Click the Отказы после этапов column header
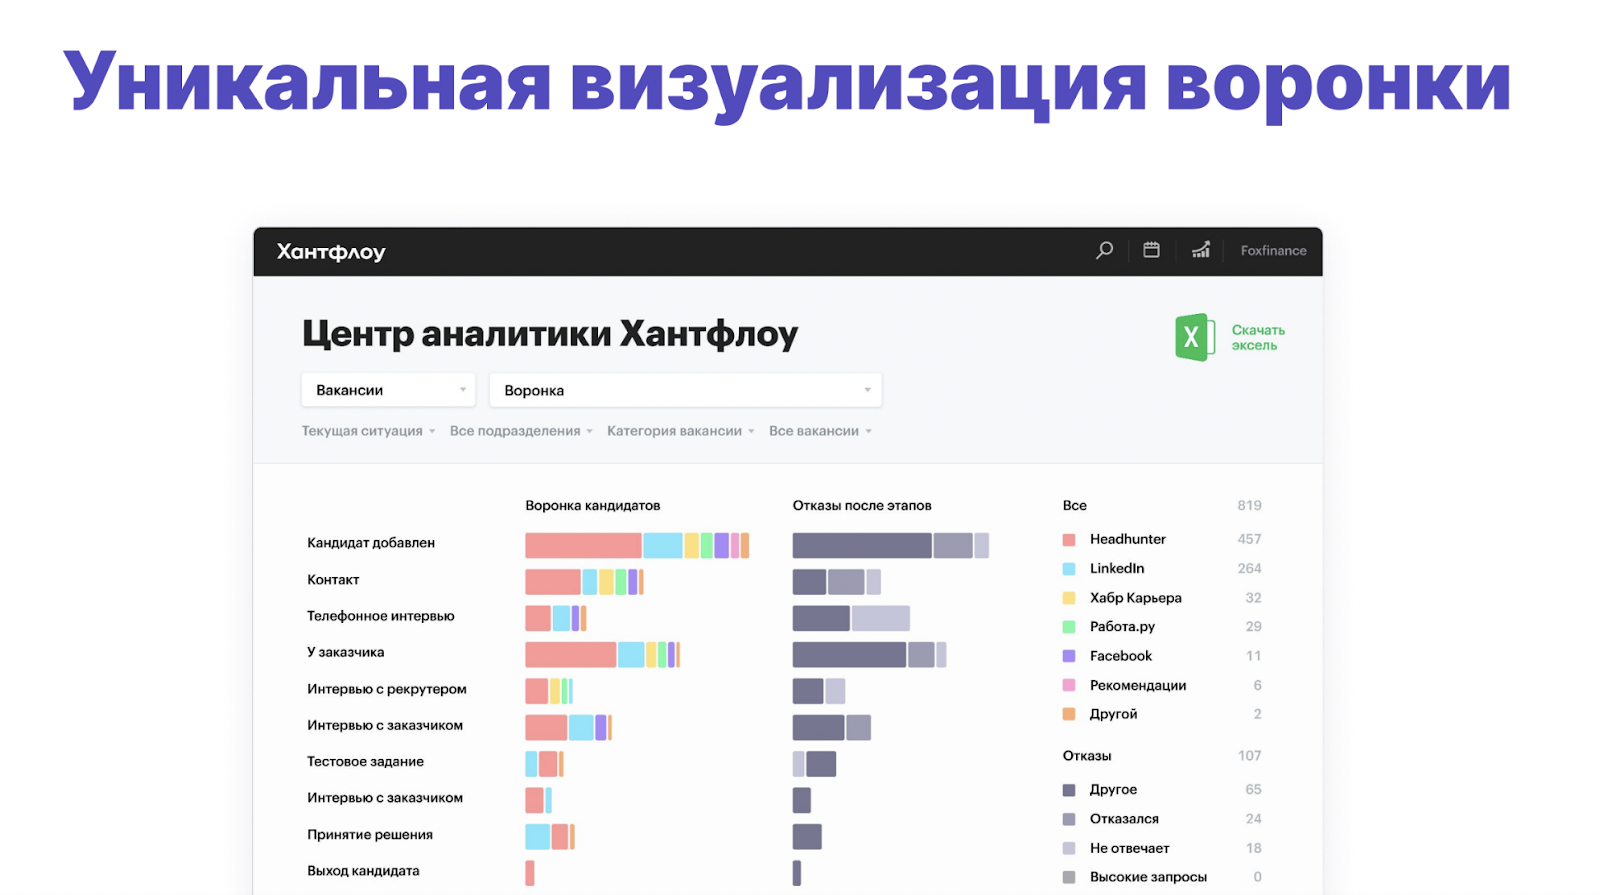Image resolution: width=1600 pixels, height=895 pixels. 862,506
